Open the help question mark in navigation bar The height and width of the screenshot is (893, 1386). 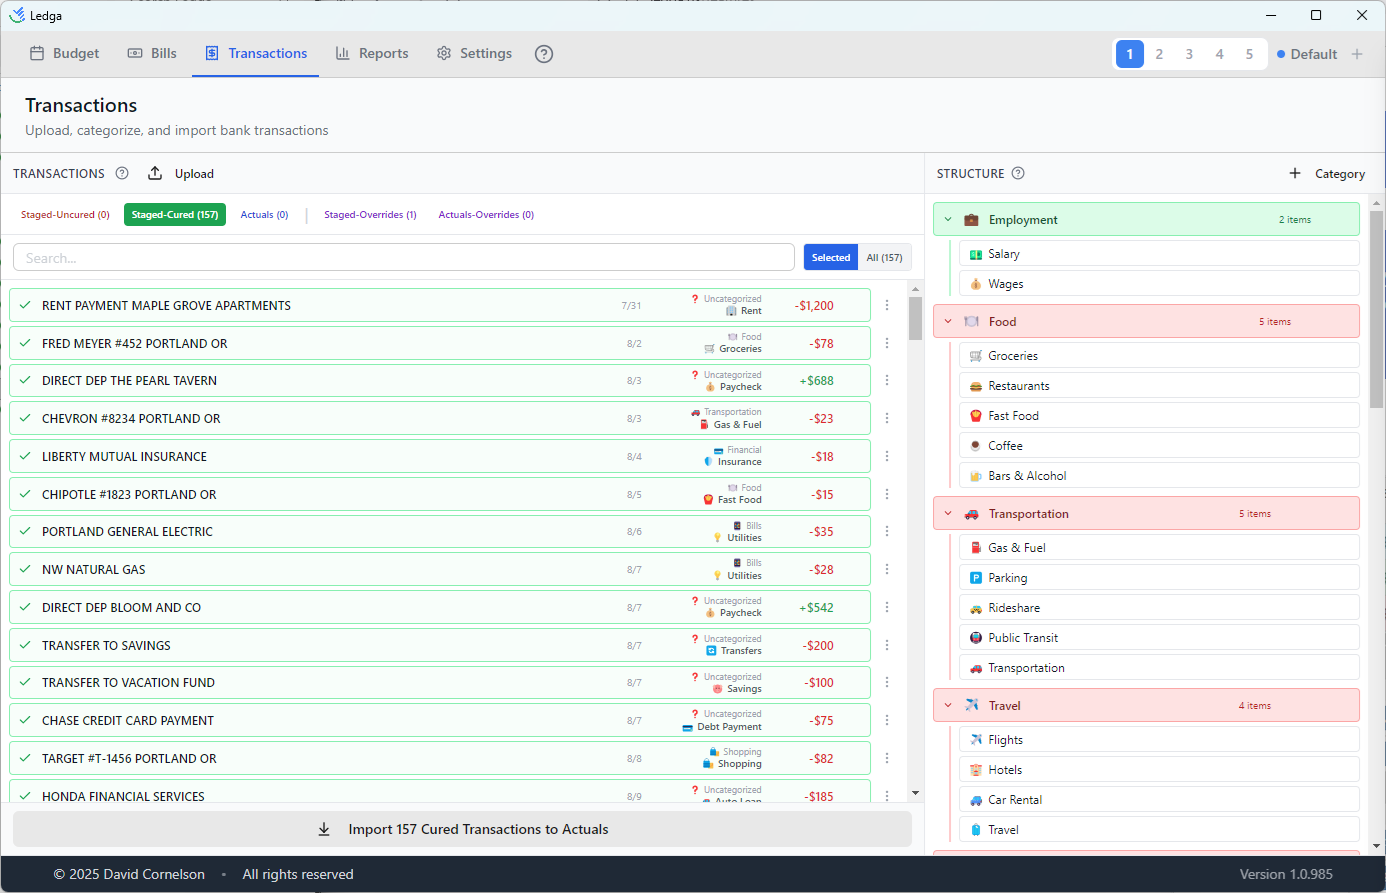[x=544, y=54]
